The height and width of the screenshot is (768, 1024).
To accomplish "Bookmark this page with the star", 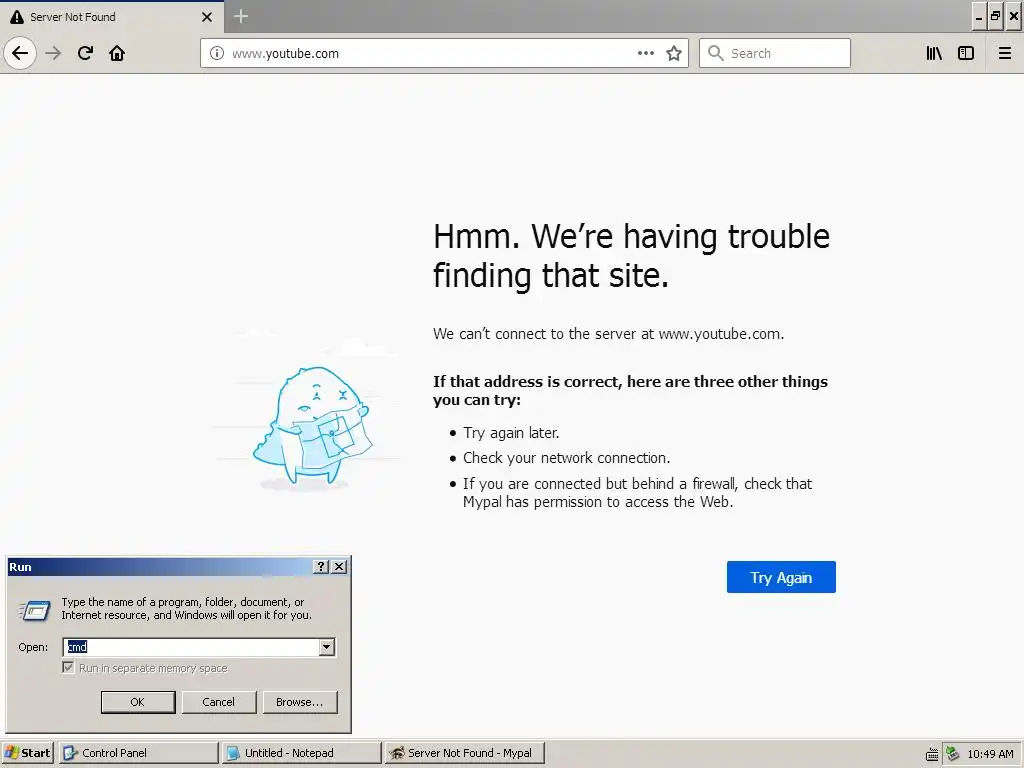I will (674, 53).
